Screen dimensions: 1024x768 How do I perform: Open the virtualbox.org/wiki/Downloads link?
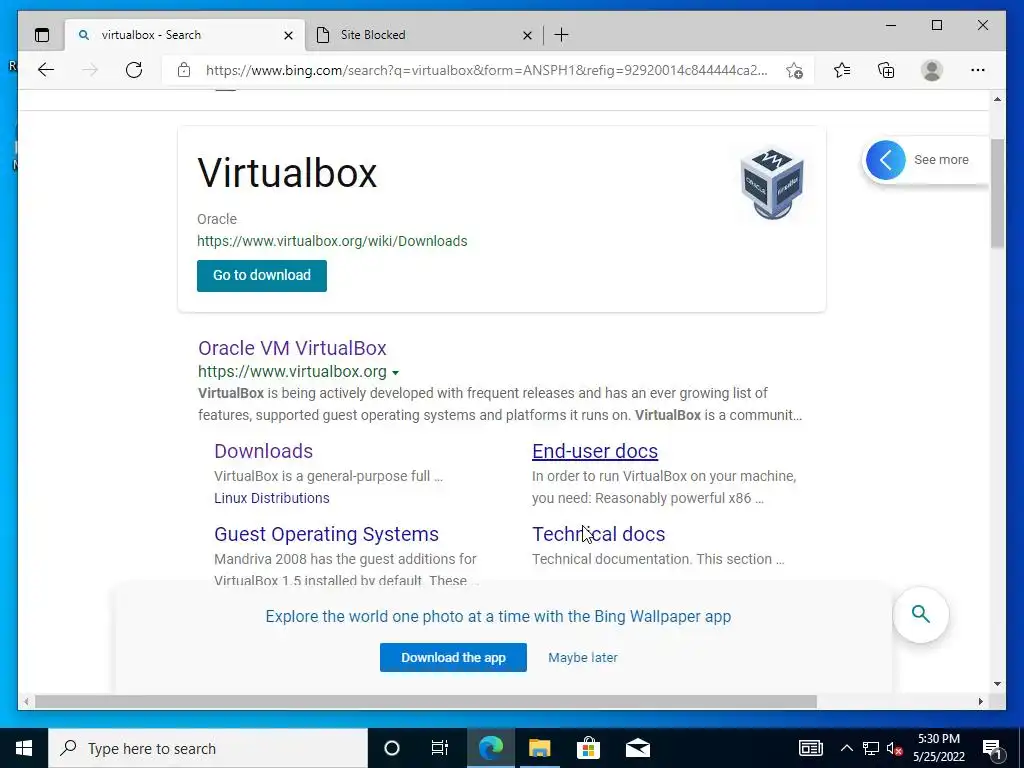(332, 241)
